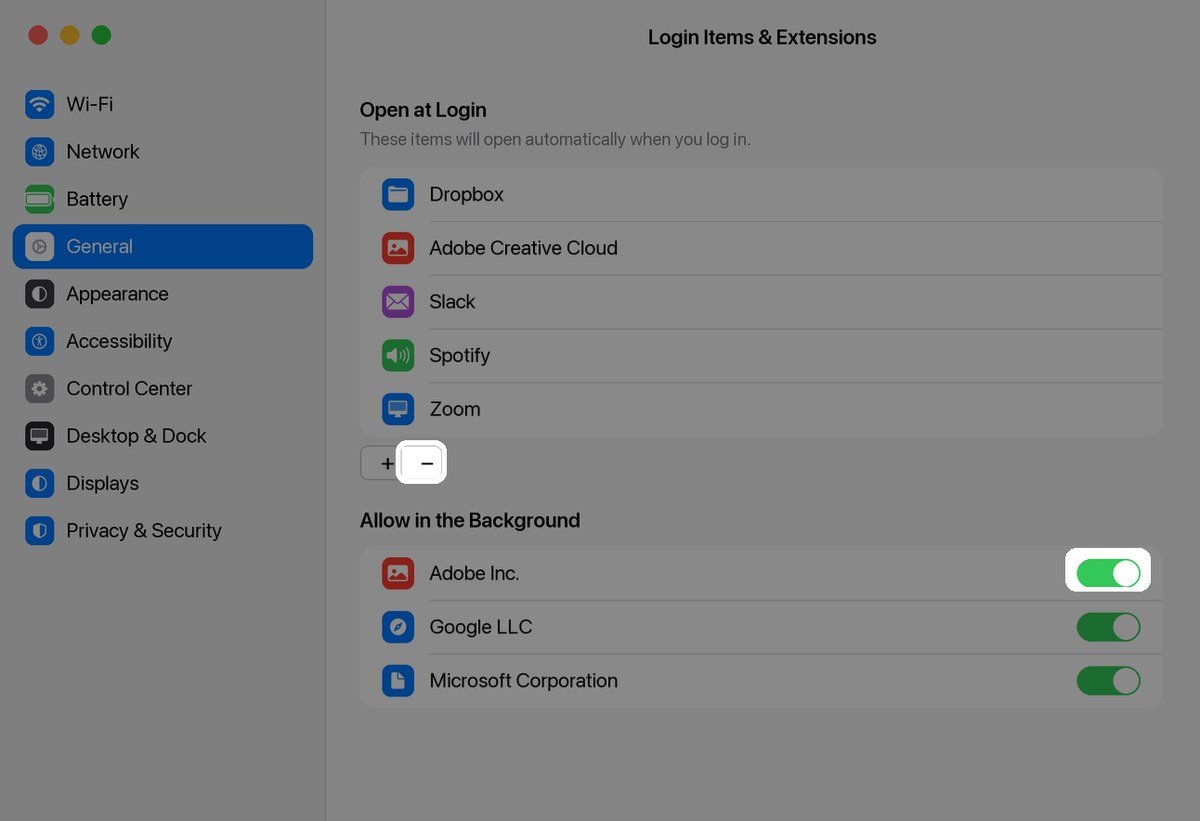Open the Network settings pane

click(x=163, y=152)
